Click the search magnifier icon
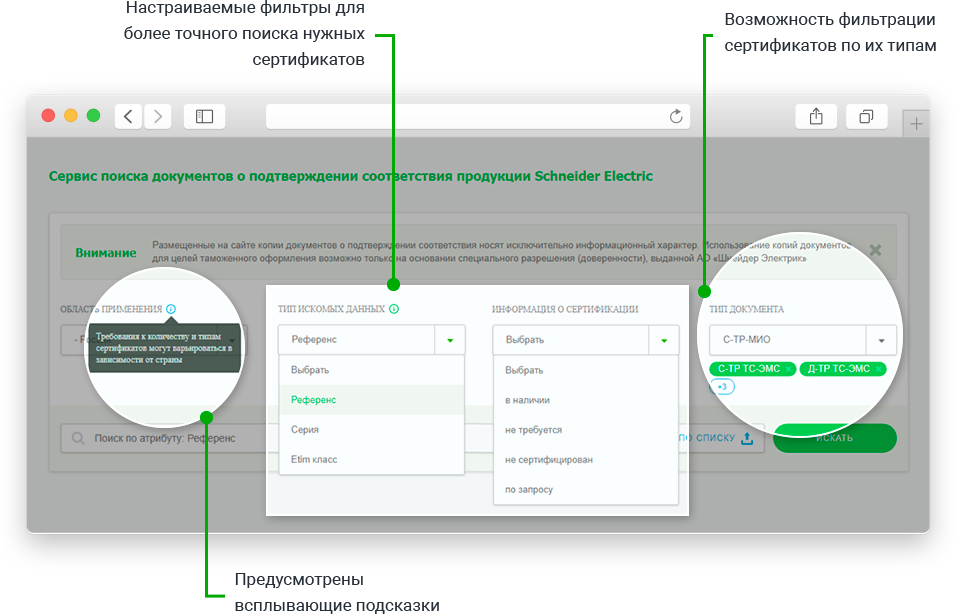The width and height of the screenshot is (956, 614). coord(78,438)
